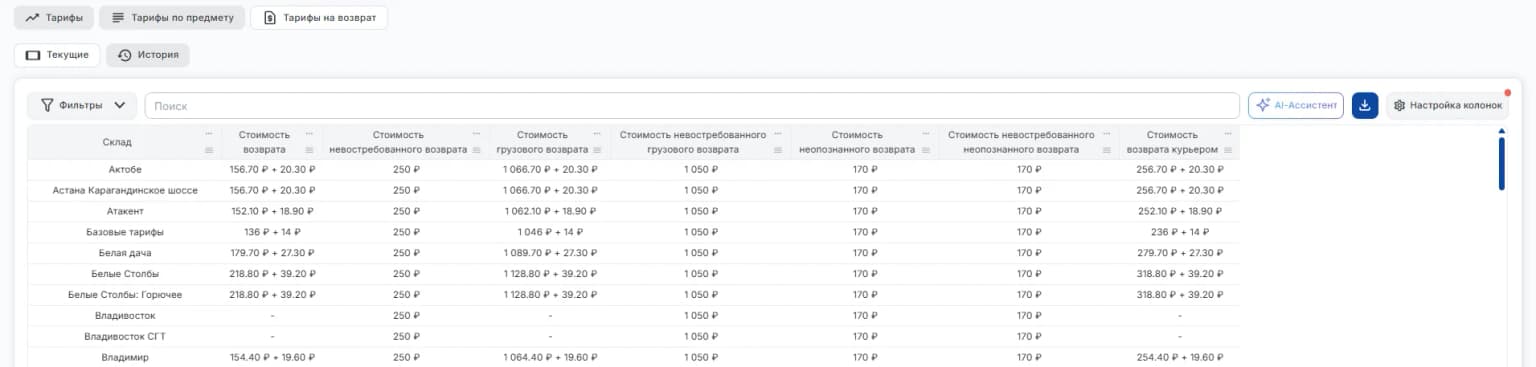Show Текущие tariffs
Screen dimensions: 1536x367
(57, 55)
